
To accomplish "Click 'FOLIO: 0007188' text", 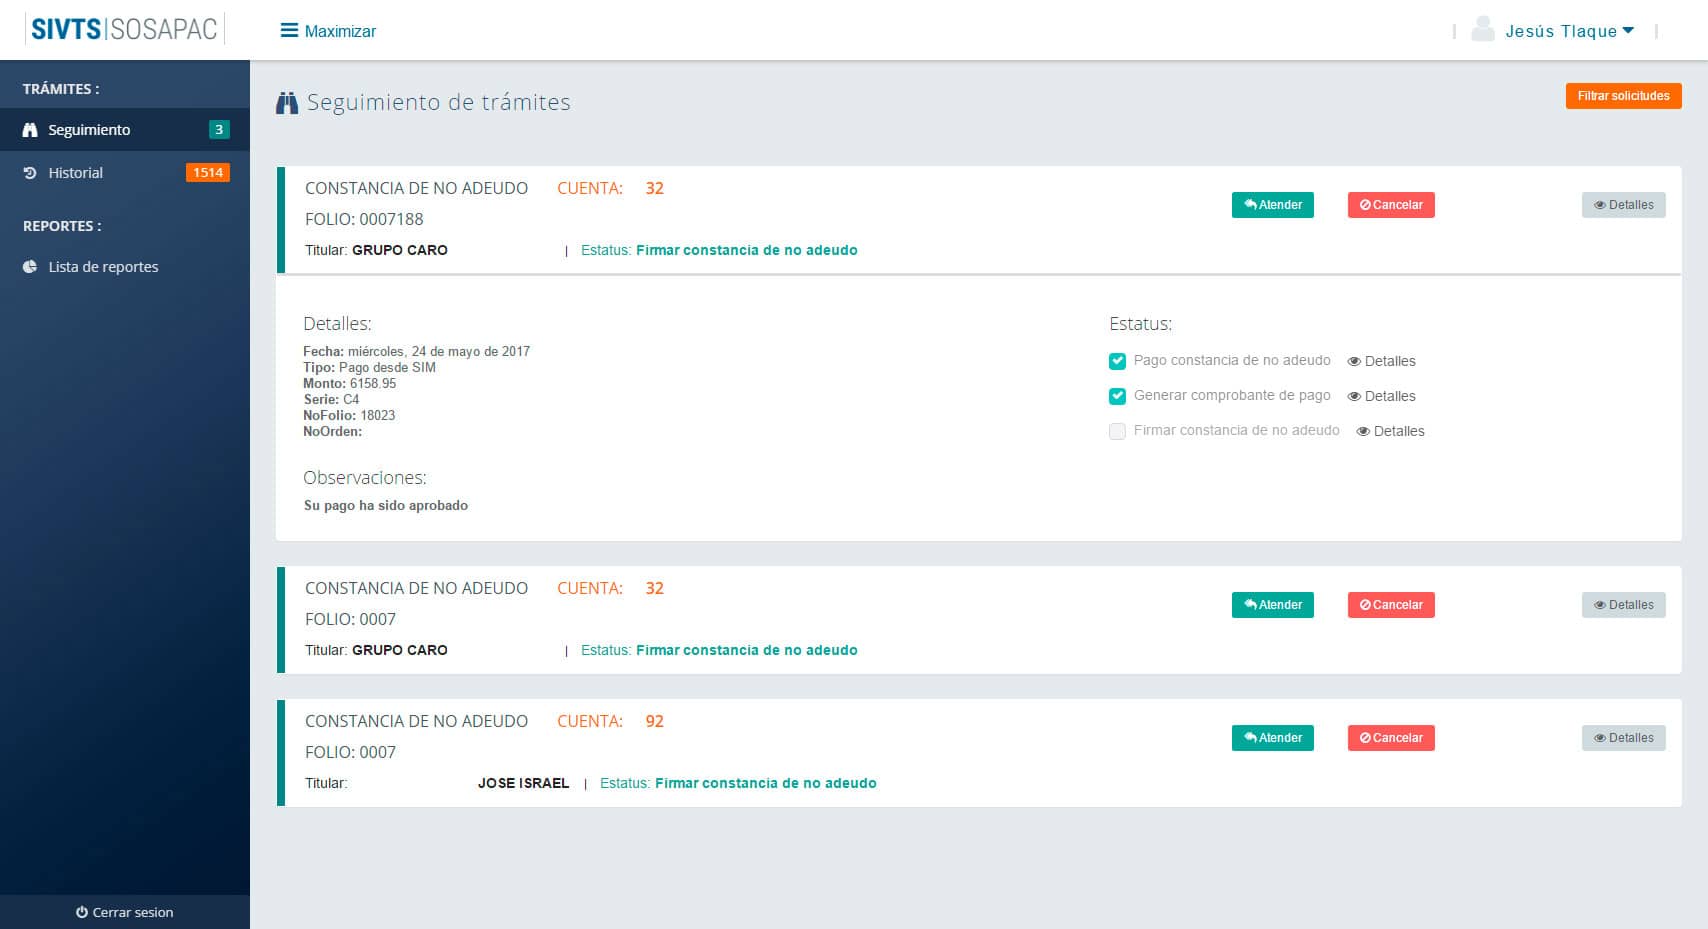I will click(364, 219).
